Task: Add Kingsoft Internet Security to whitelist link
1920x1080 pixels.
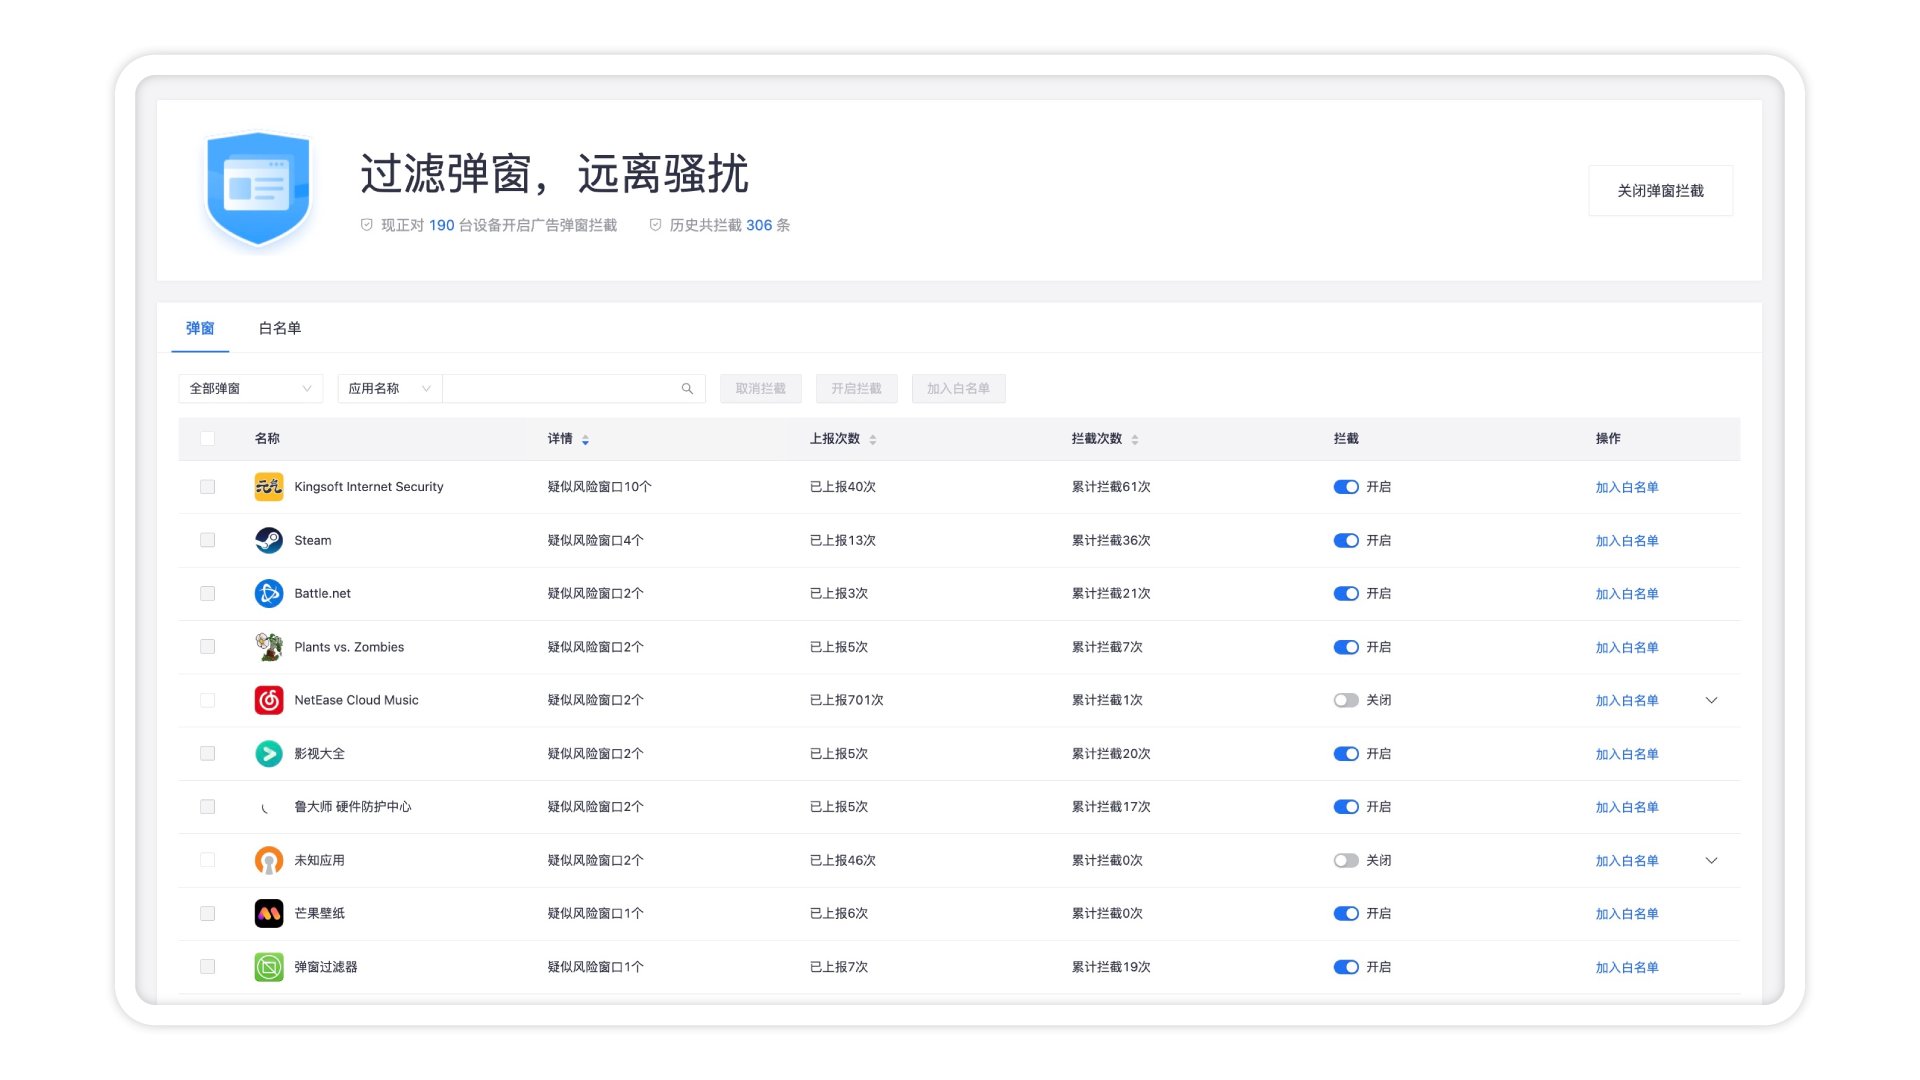Action: 1626,487
